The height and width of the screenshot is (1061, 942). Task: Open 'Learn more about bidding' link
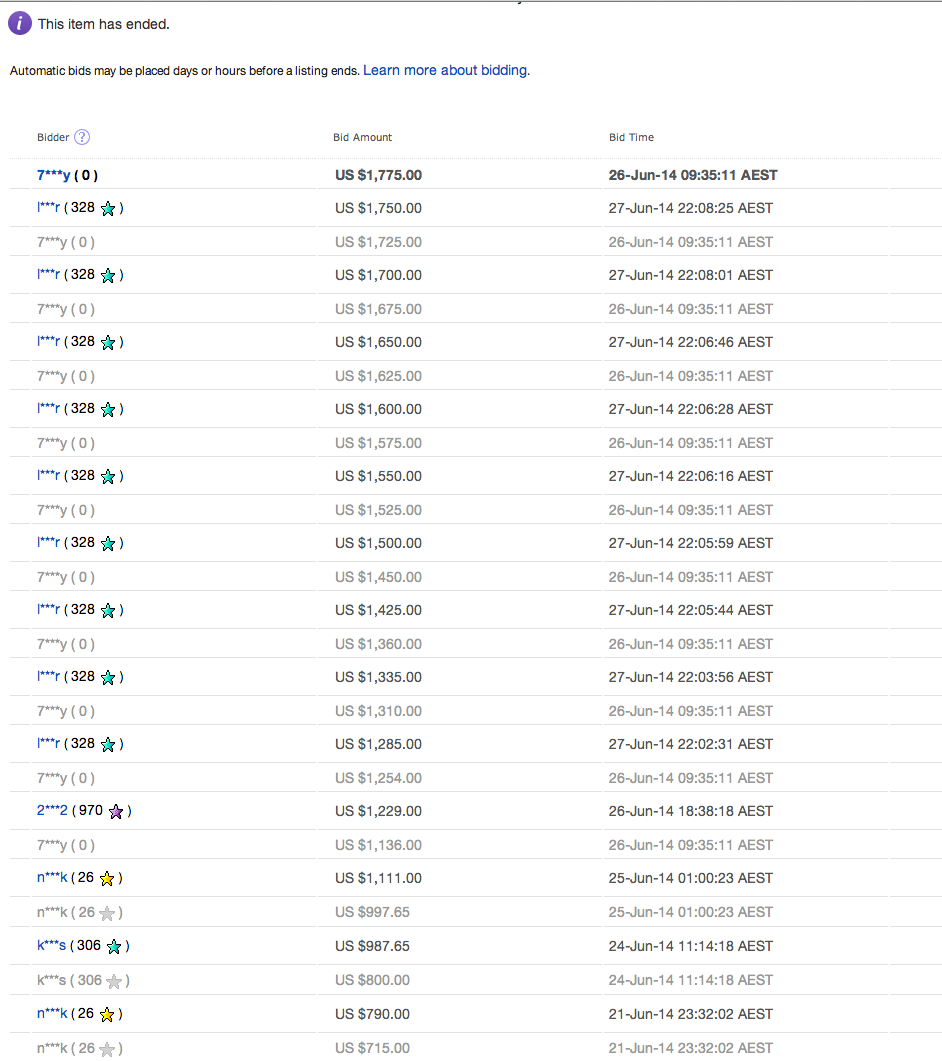(446, 70)
